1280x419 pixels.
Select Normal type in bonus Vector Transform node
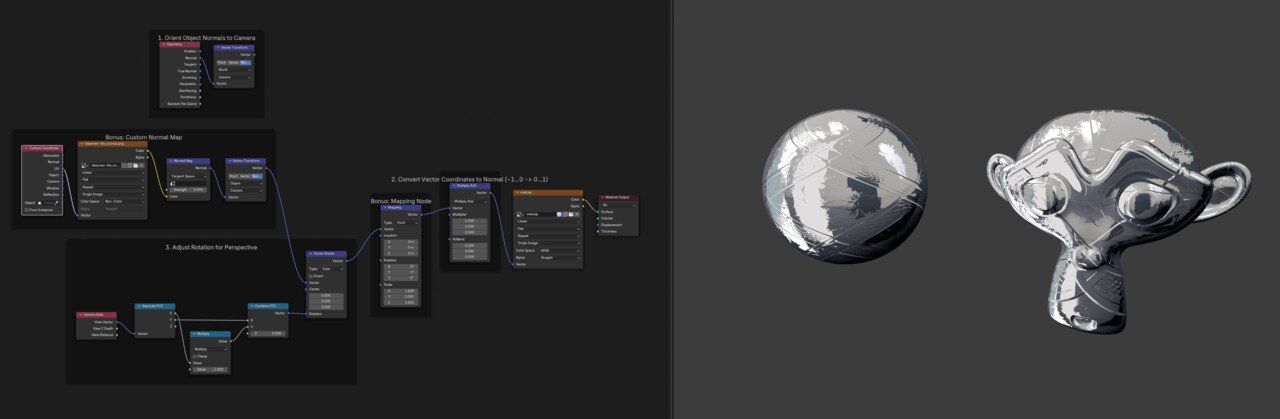pyautogui.click(x=257, y=176)
